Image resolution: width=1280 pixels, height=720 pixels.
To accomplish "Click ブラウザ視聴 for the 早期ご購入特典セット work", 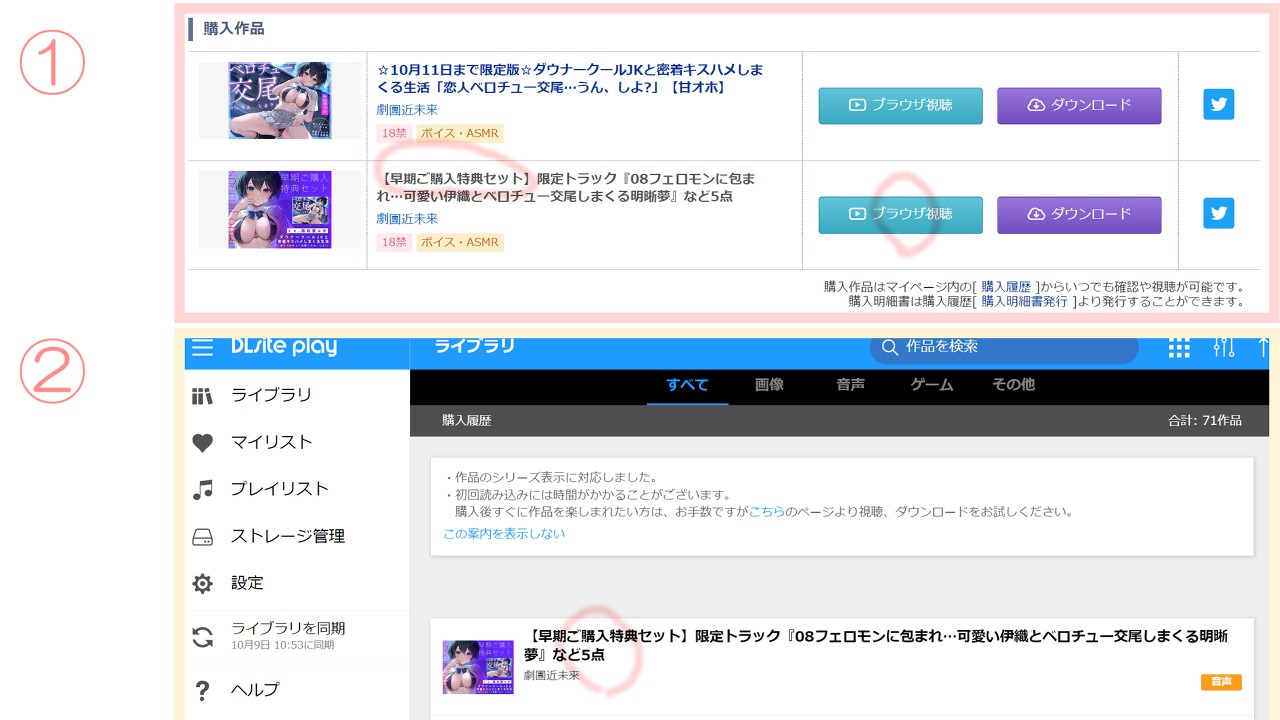I will coord(900,214).
